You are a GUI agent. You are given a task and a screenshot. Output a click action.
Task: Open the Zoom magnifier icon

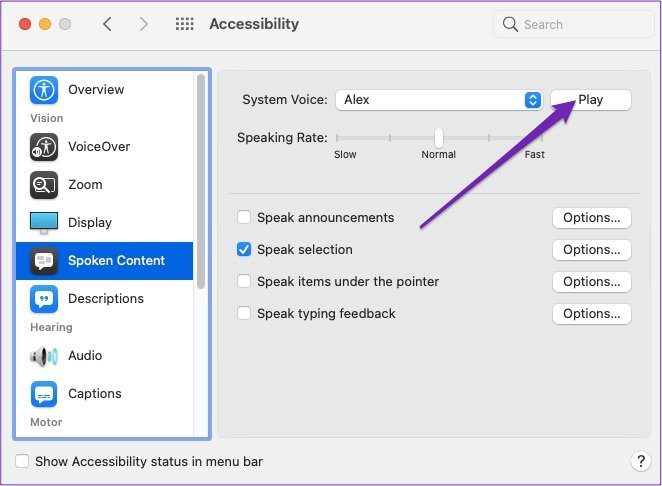coord(44,185)
